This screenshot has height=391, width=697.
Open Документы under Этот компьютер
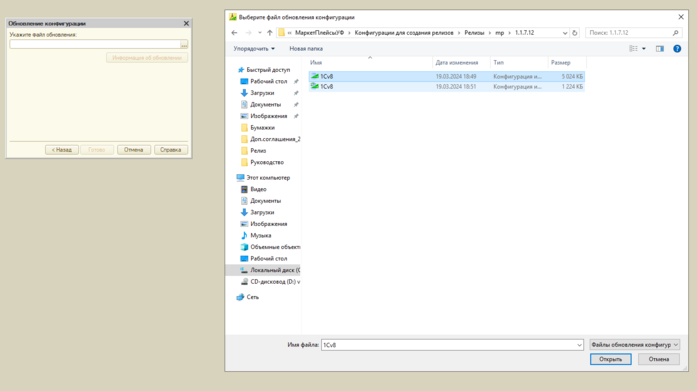pyautogui.click(x=265, y=201)
